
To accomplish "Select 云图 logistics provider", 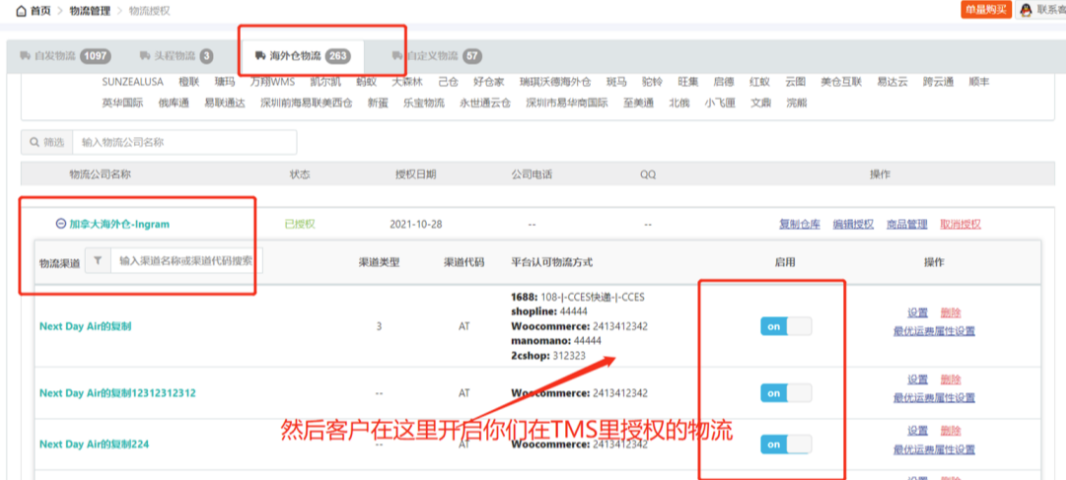I will click(795, 82).
